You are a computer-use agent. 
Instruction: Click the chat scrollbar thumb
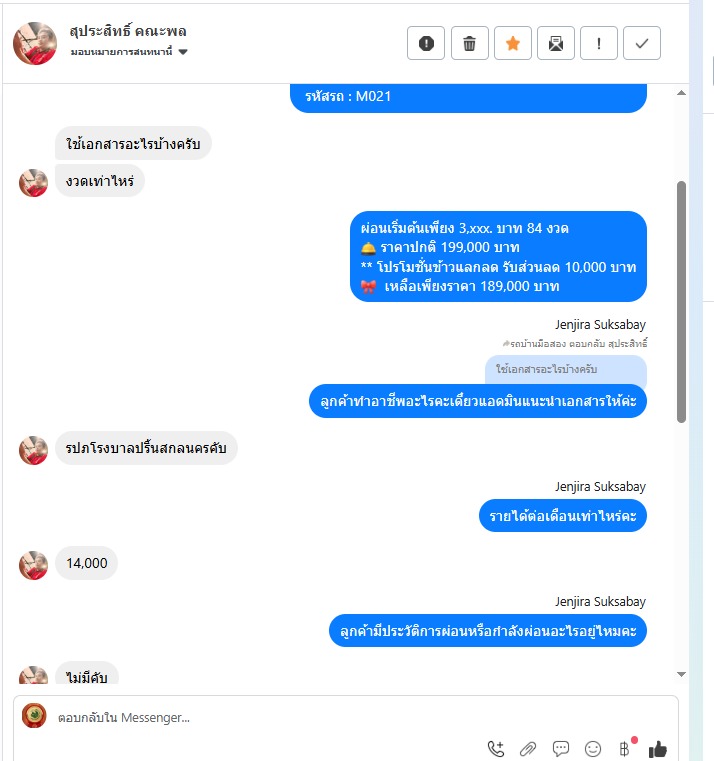tap(681, 302)
